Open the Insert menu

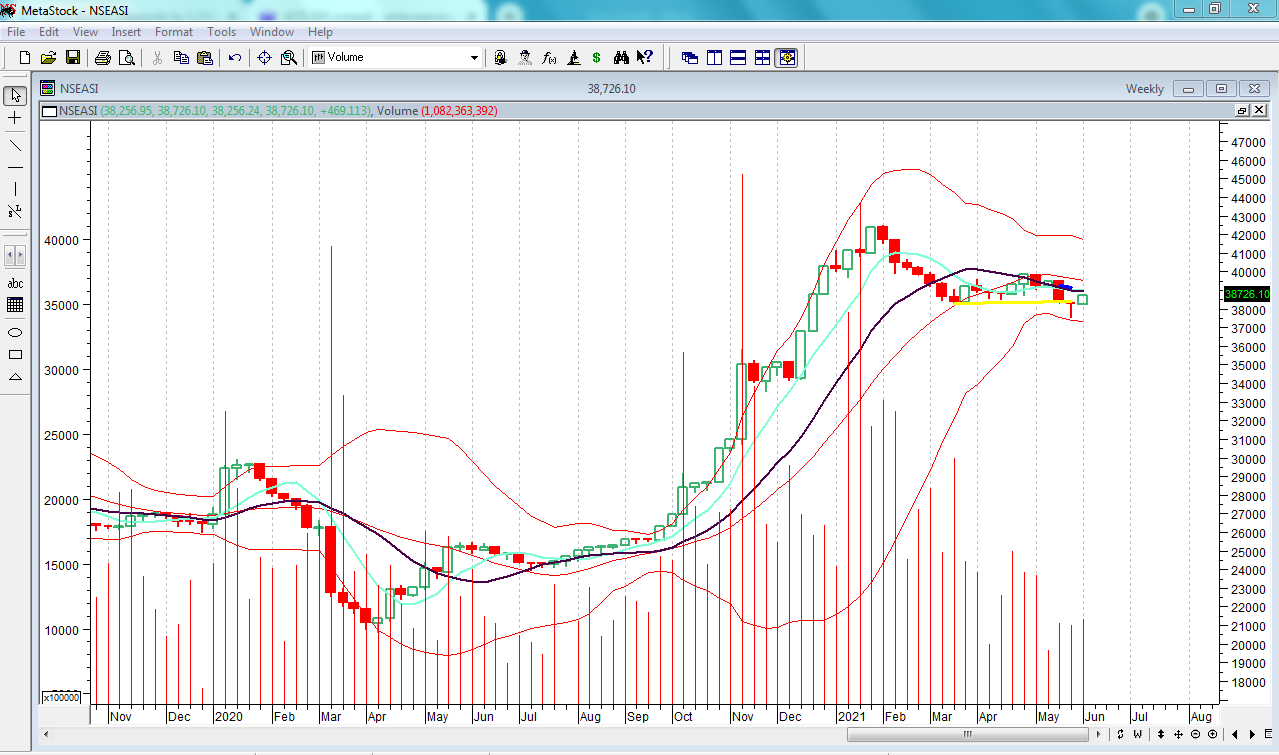coord(126,32)
